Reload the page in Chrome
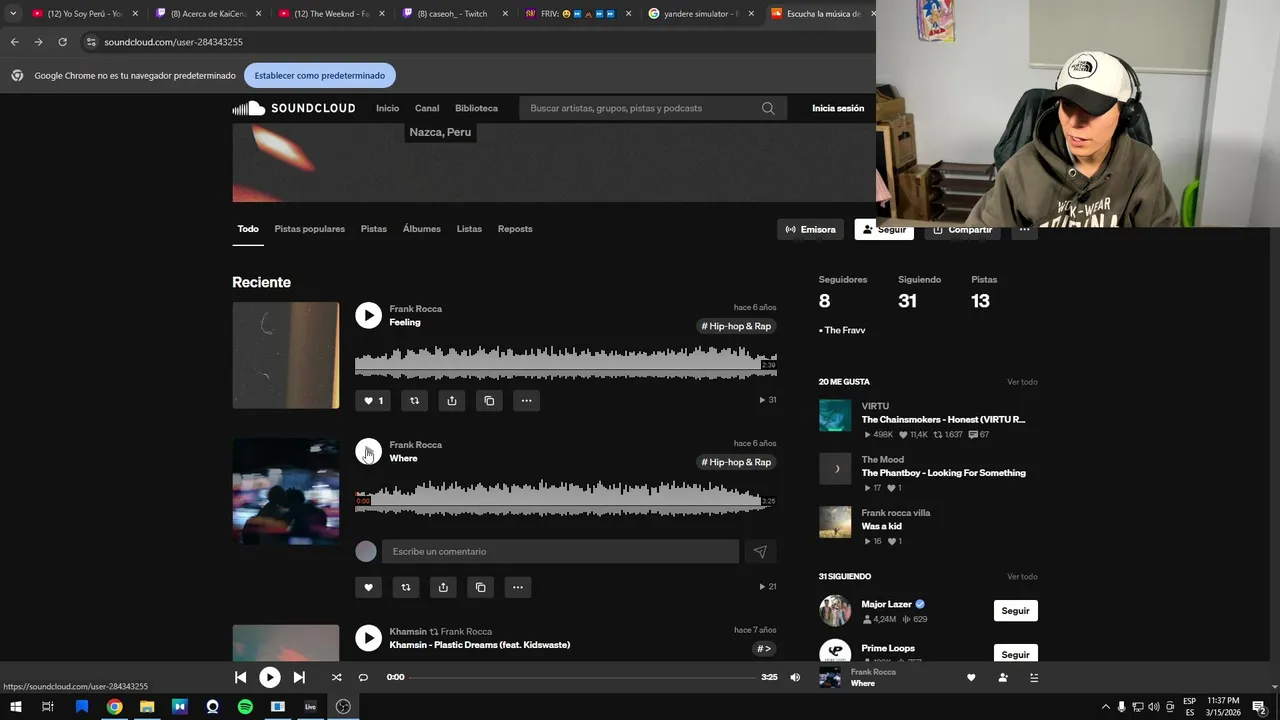 click(62, 42)
